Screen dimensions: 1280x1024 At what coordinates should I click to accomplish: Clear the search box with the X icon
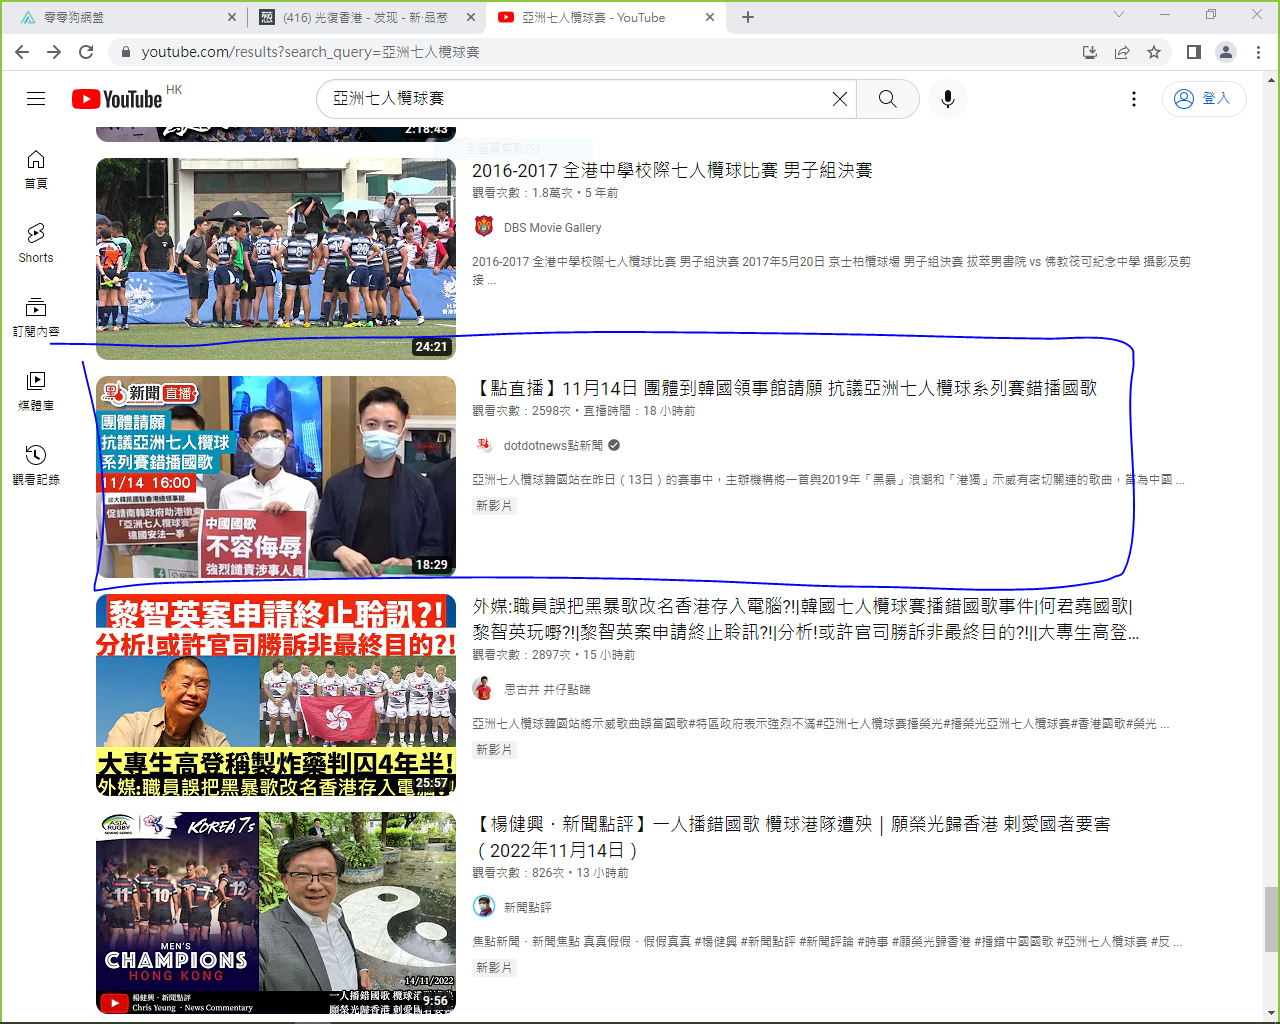pos(840,98)
